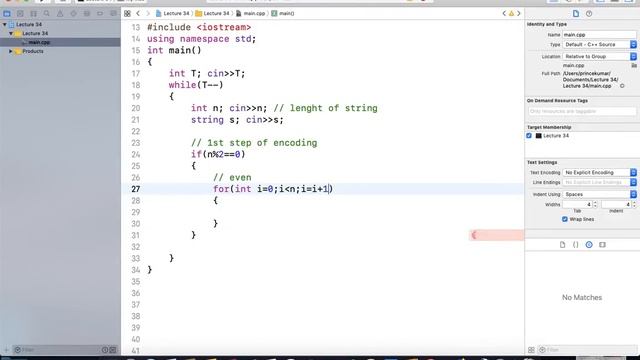Screen dimensions: 640x360
Task: Go forward in editor history
Action: click(x=148, y=13)
